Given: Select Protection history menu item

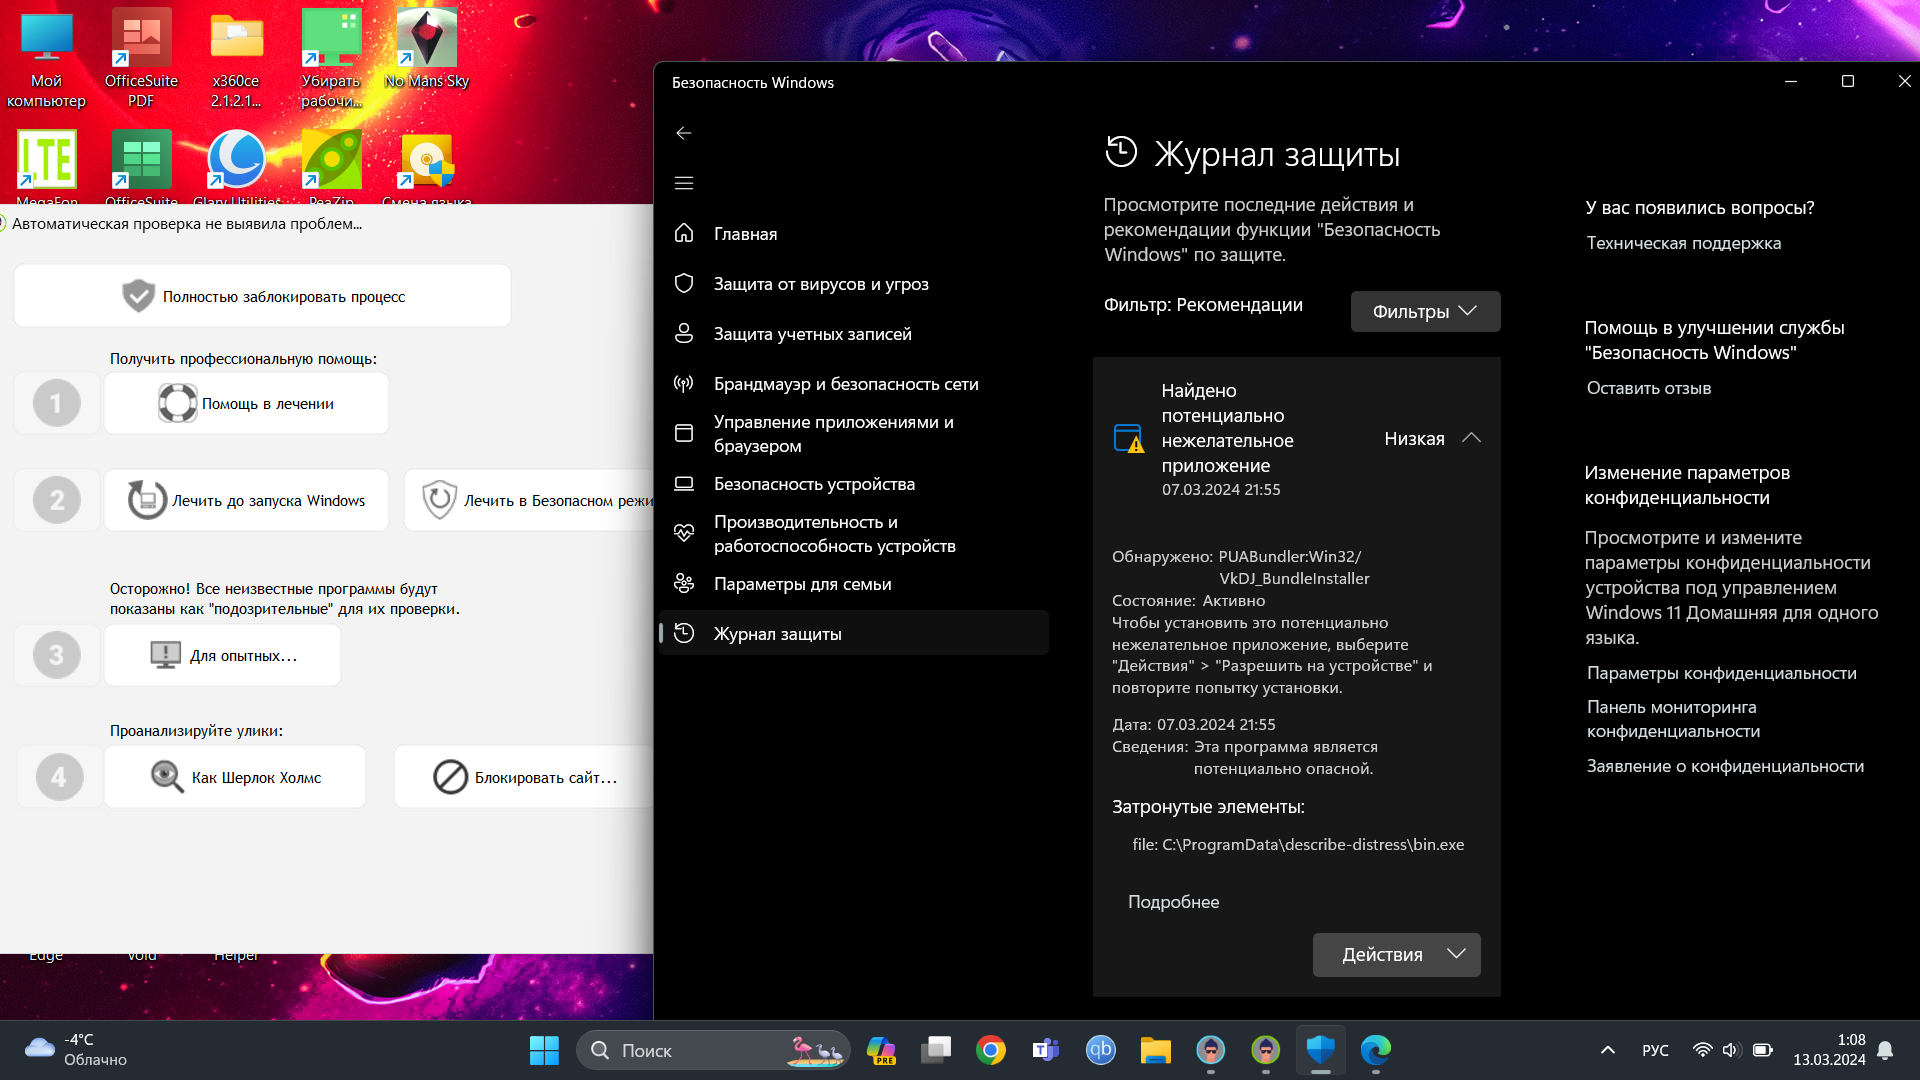Looking at the screenshot, I should coord(777,634).
